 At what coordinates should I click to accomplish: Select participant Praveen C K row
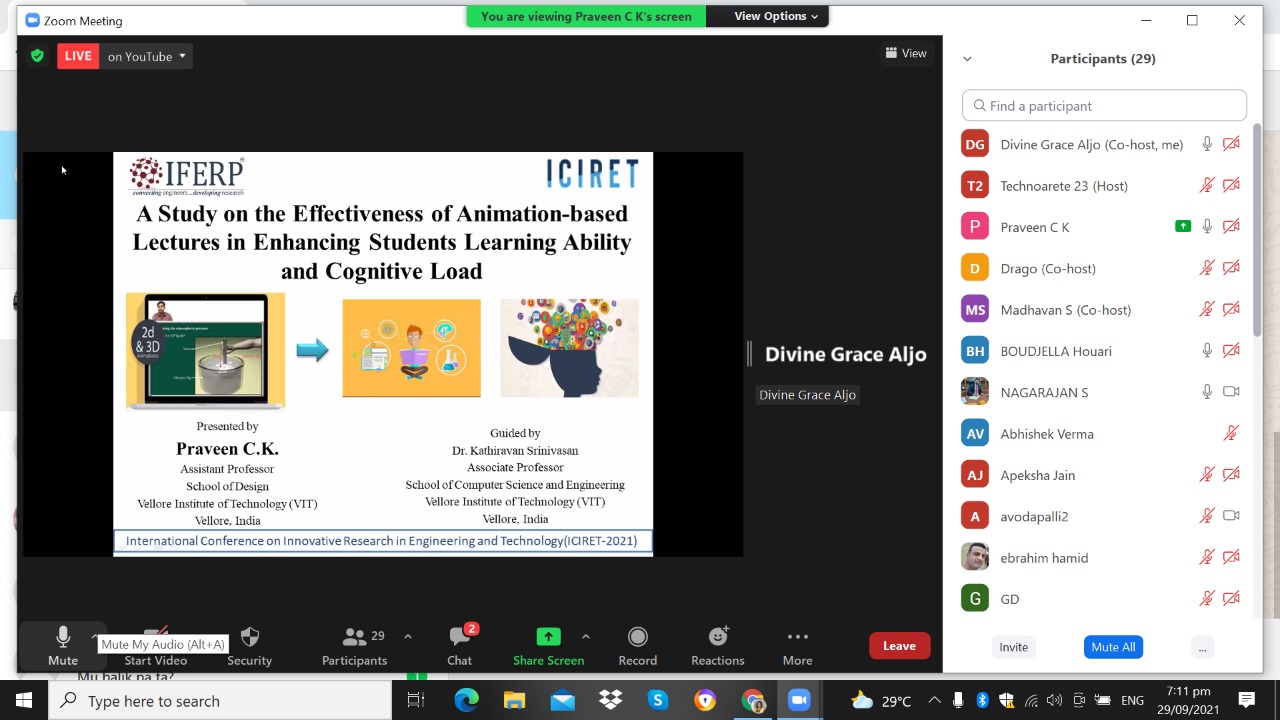coord(1104,227)
